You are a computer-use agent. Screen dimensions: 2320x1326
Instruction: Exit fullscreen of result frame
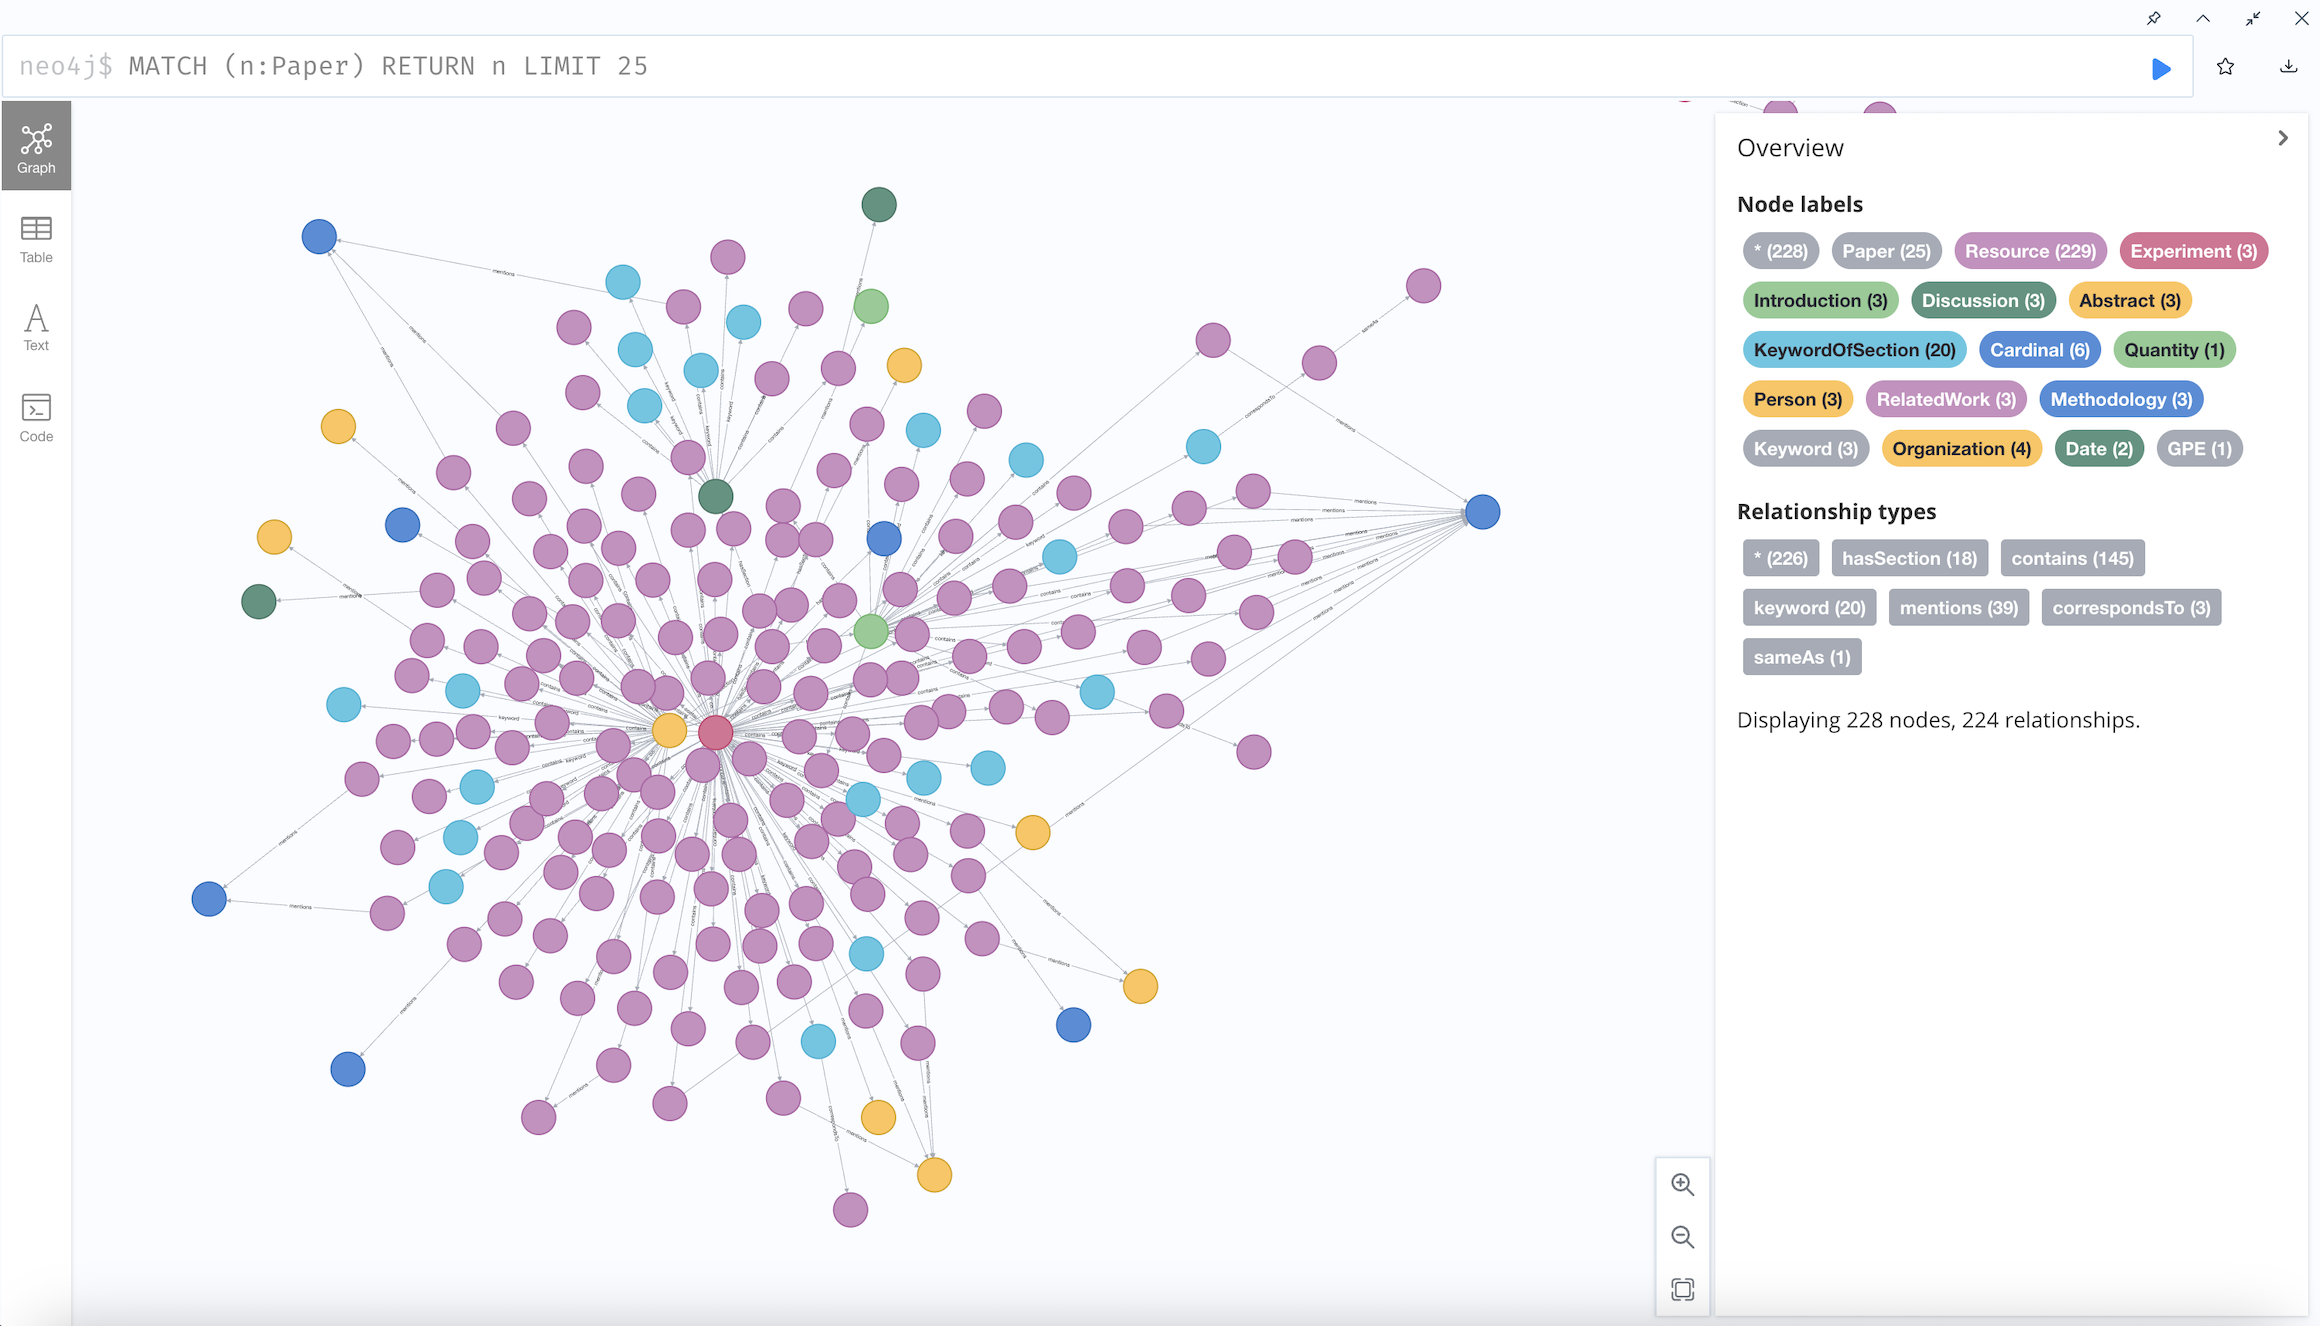2252,18
